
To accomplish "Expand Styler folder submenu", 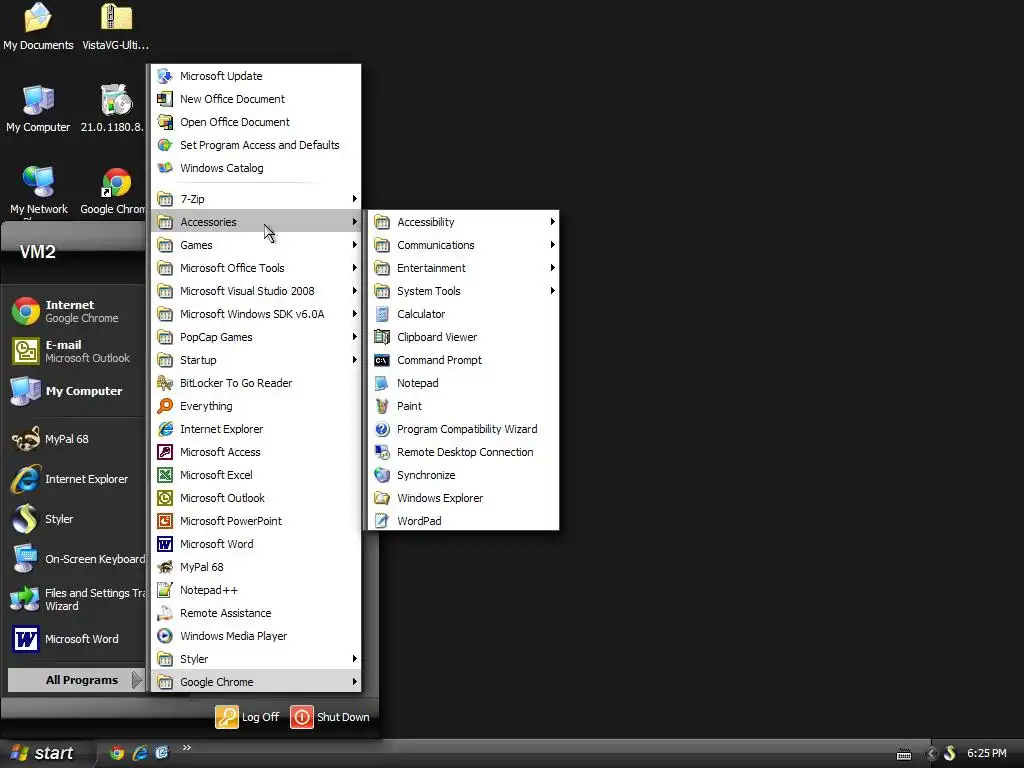I will [x=256, y=659].
